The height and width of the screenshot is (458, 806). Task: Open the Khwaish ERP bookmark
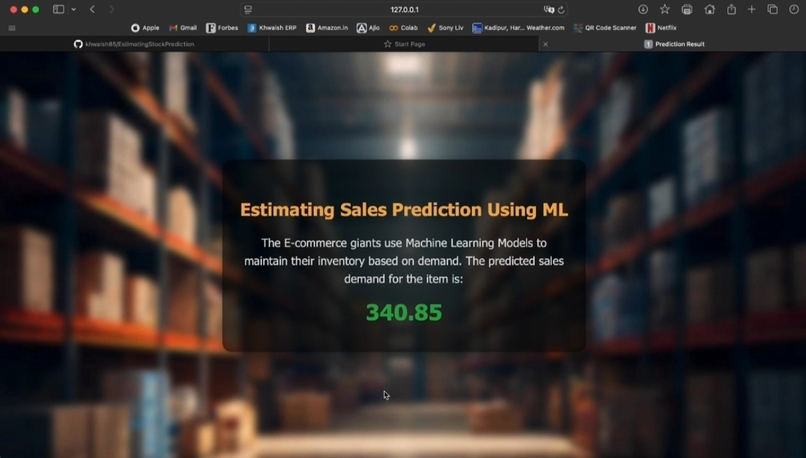[272, 28]
